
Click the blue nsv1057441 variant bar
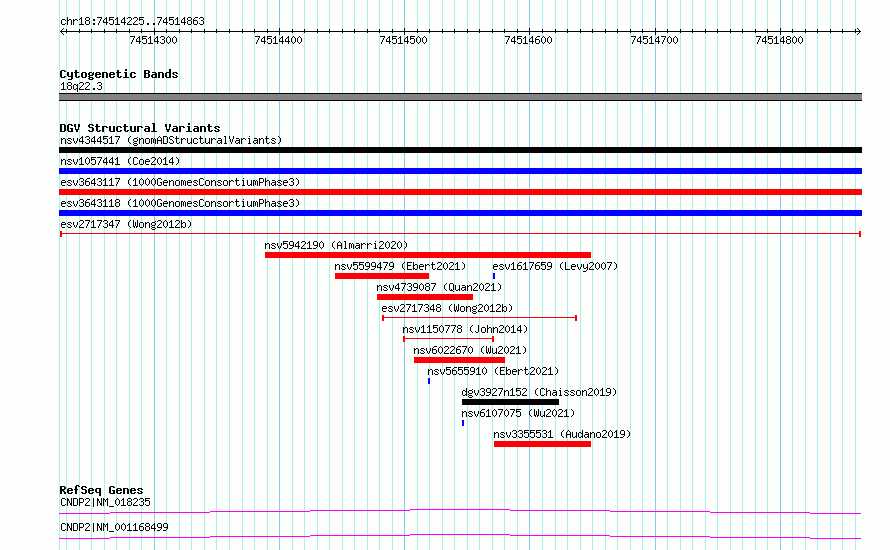click(x=460, y=171)
